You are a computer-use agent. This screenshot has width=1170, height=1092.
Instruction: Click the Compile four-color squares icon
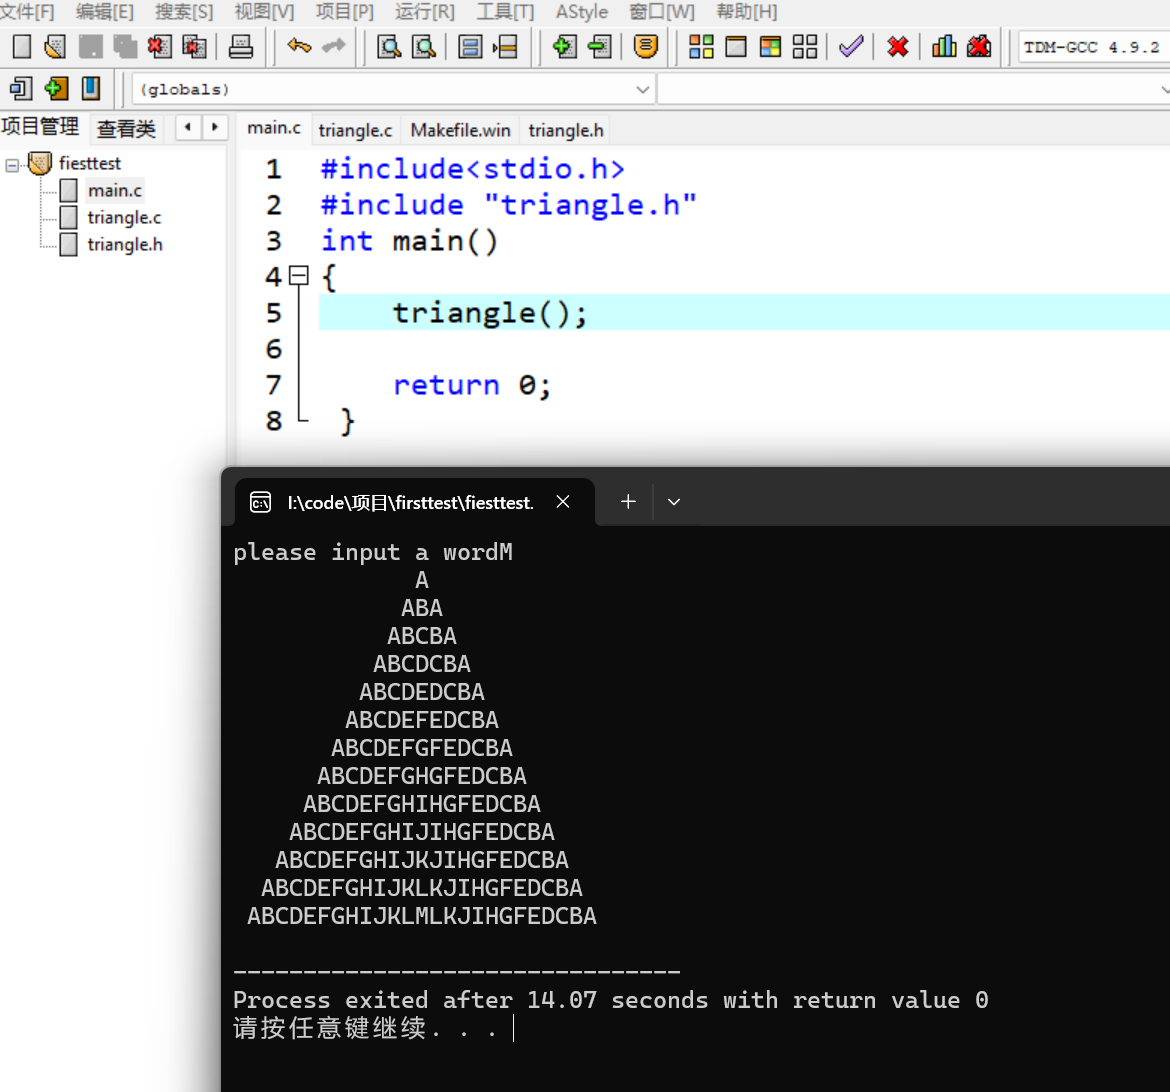(x=701, y=47)
